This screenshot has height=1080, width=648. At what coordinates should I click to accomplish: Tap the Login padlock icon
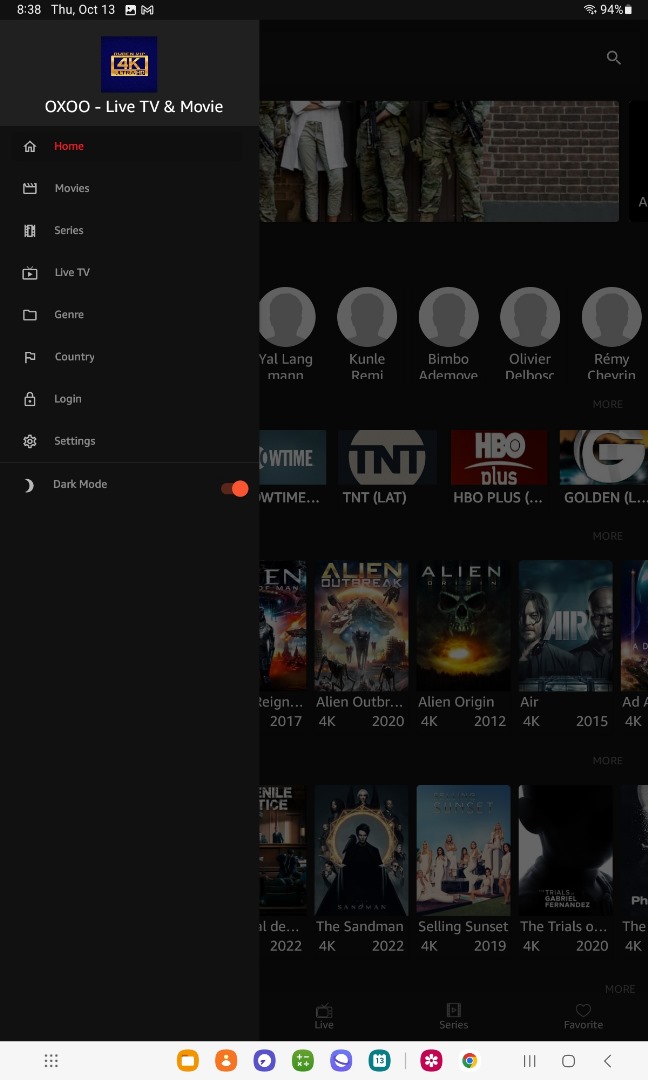pyautogui.click(x=30, y=399)
